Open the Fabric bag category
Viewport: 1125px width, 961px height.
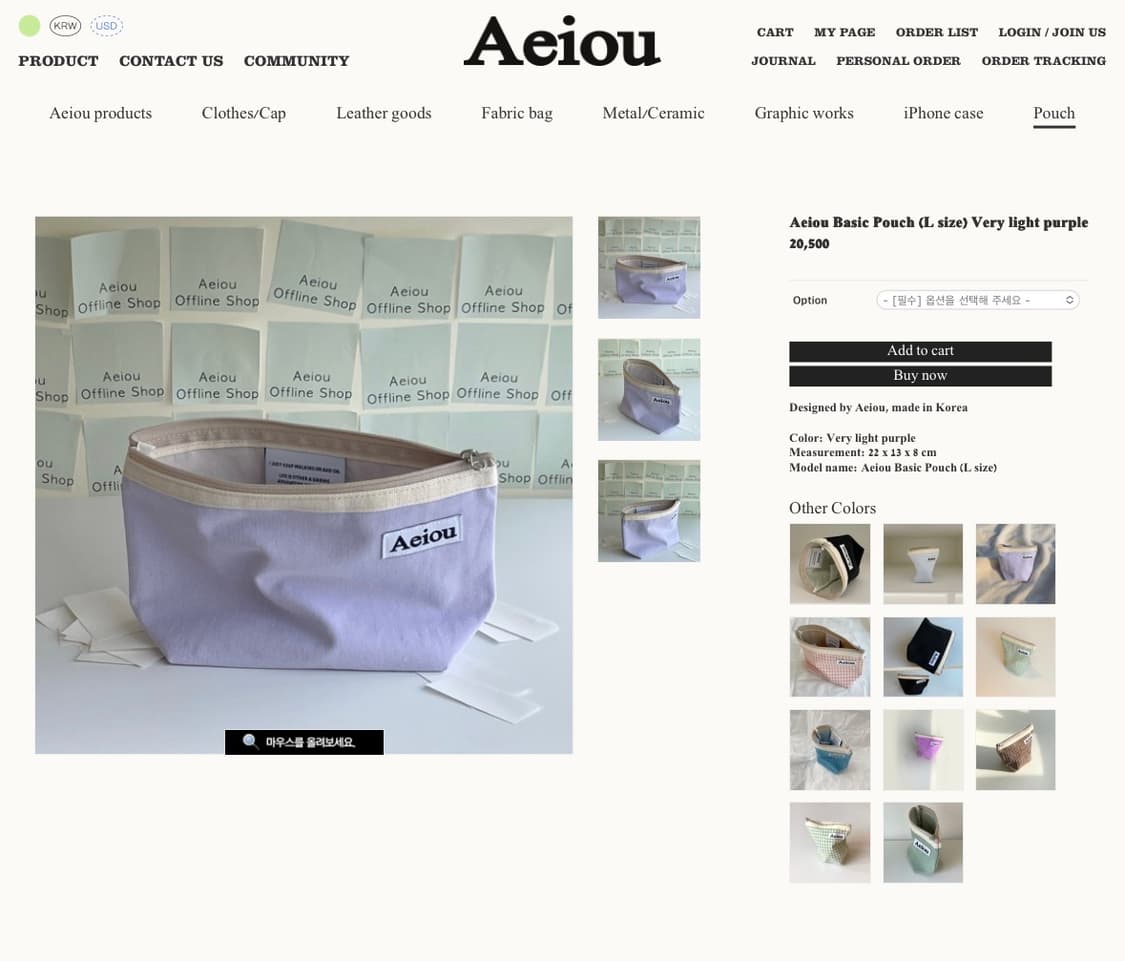pyautogui.click(x=517, y=113)
